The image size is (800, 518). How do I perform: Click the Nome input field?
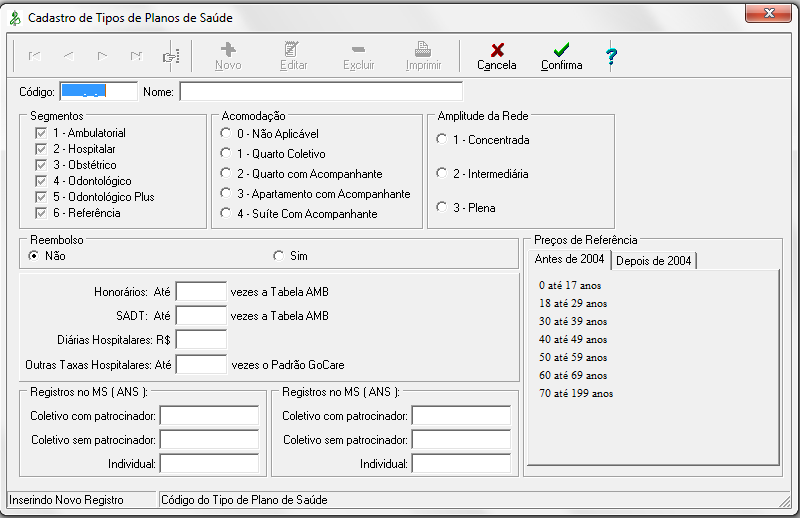[321, 92]
